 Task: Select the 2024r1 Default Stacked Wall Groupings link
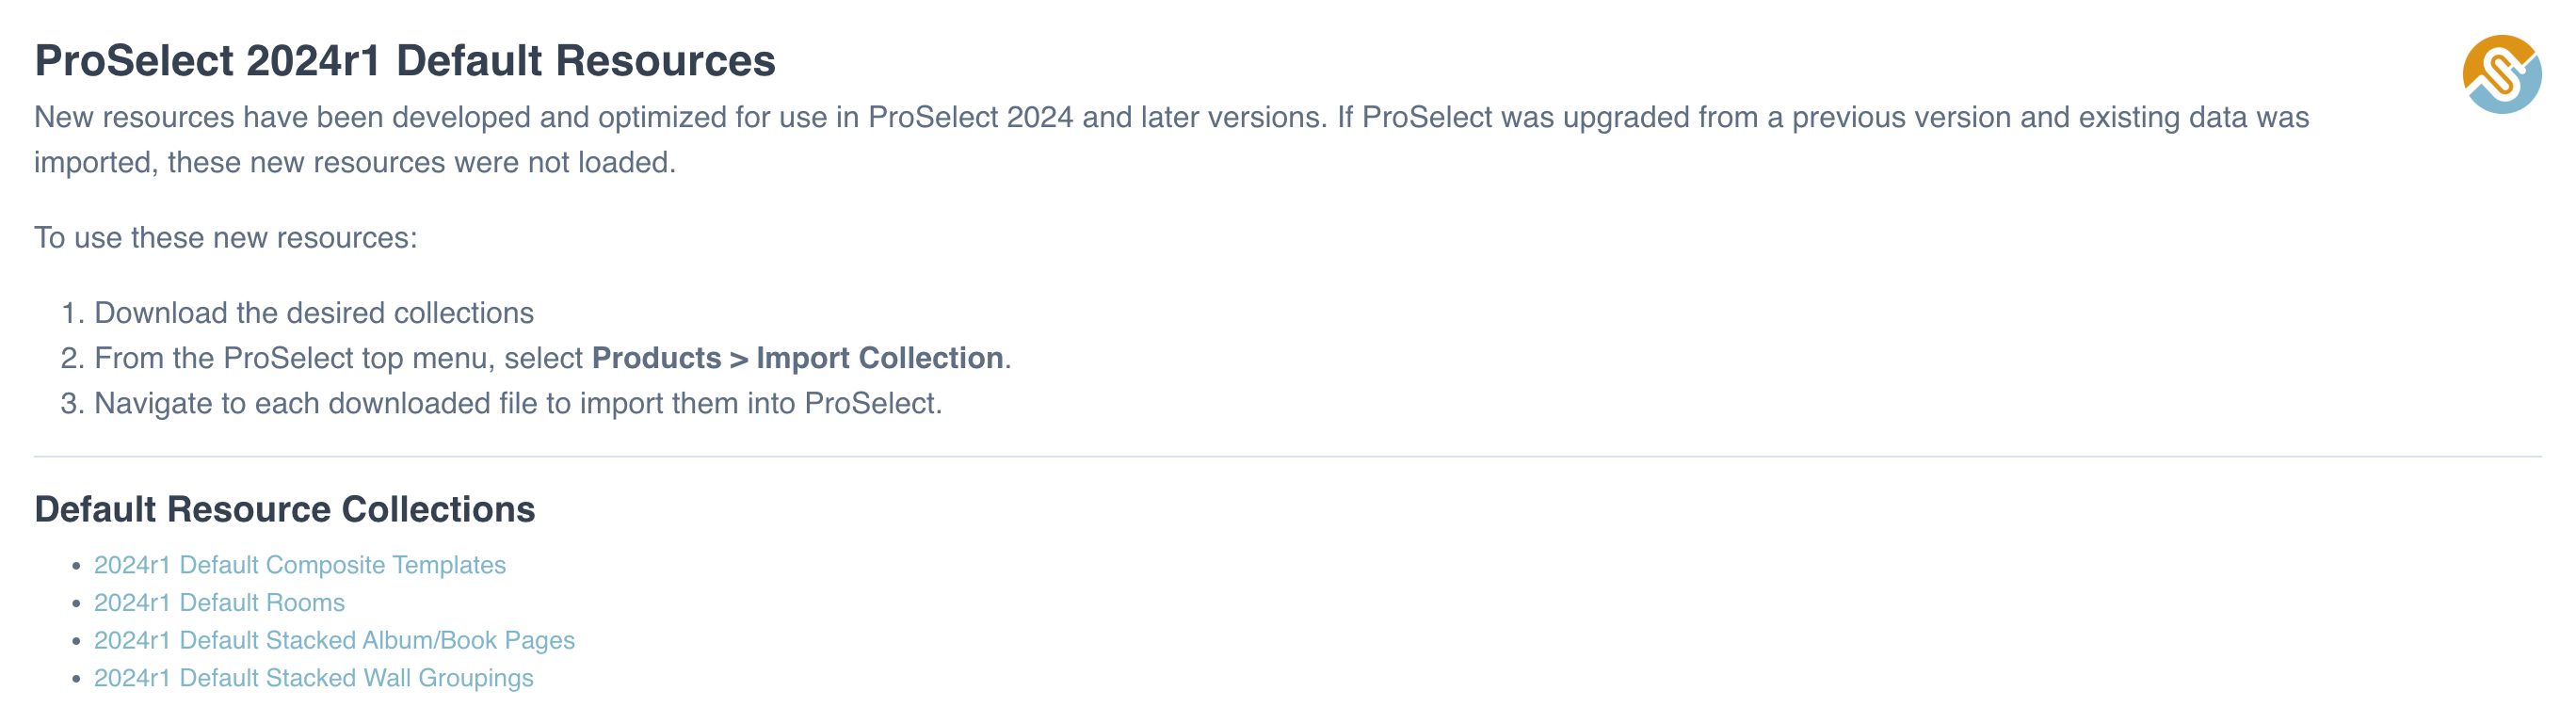(313, 678)
